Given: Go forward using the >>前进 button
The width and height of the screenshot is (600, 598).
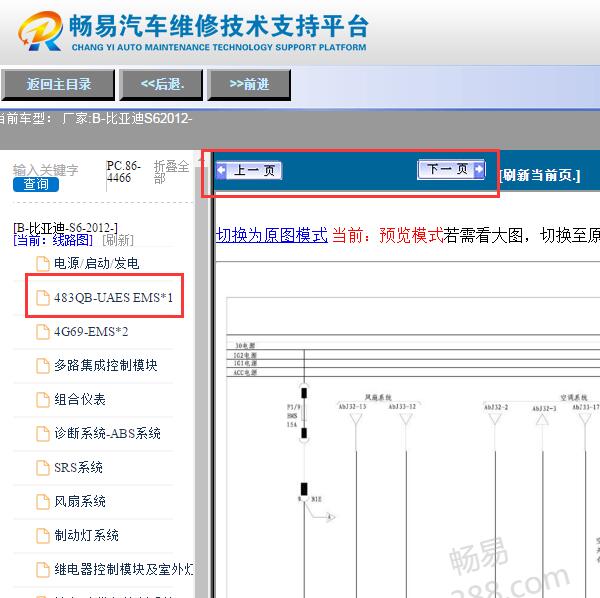Looking at the screenshot, I should [x=249, y=85].
